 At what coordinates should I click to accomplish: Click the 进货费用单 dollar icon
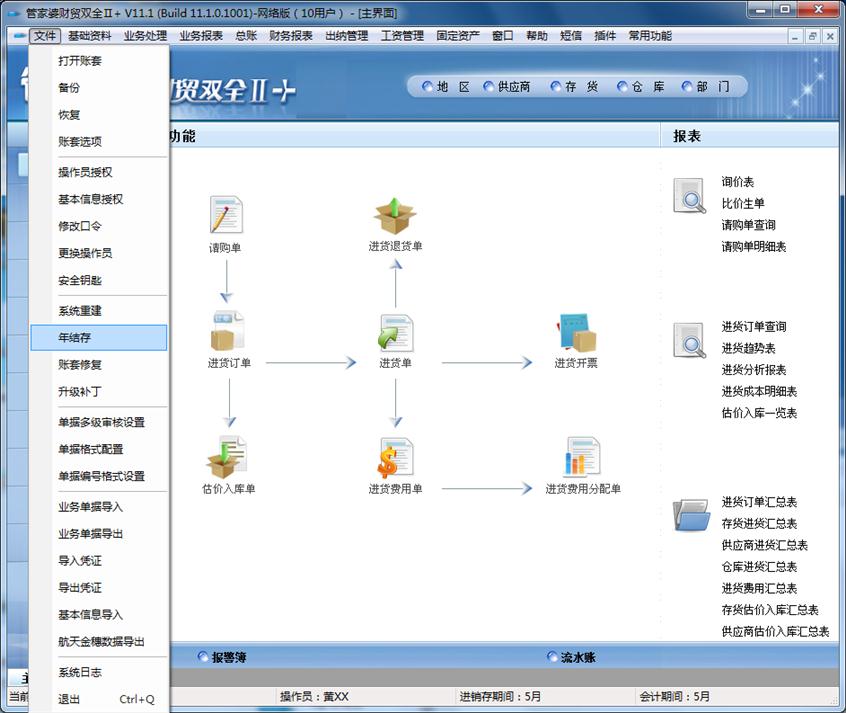click(395, 457)
